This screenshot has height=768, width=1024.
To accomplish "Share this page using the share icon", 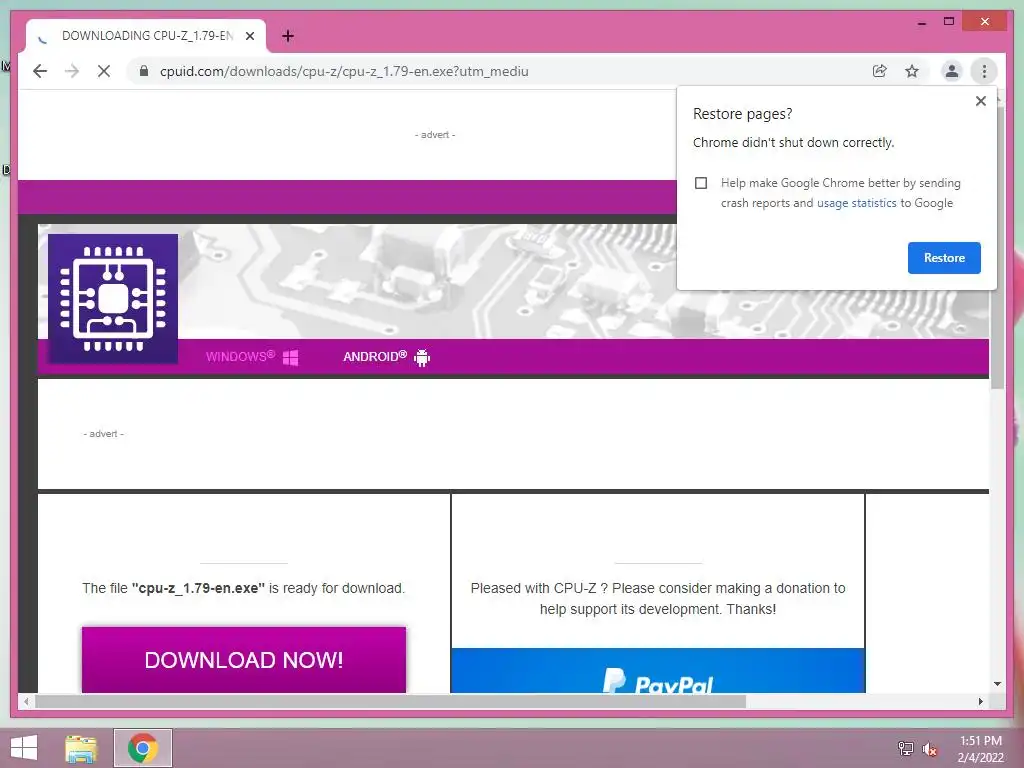I will (880, 71).
